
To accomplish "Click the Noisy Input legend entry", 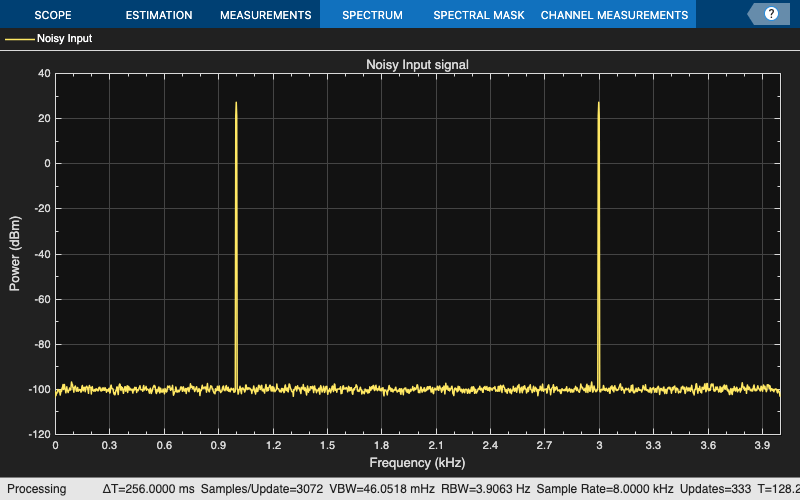I will pos(48,38).
